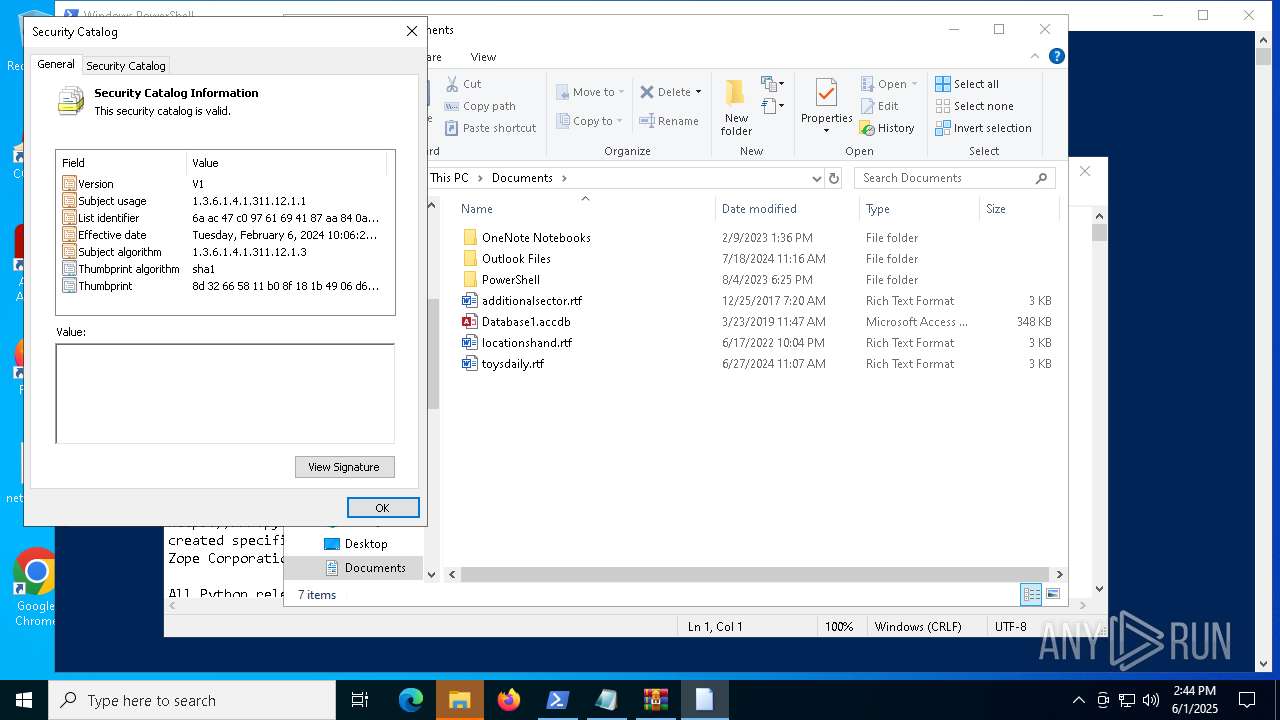This screenshot has width=1280, height=720.
Task: Select the Effective date field row
Action: tap(224, 235)
